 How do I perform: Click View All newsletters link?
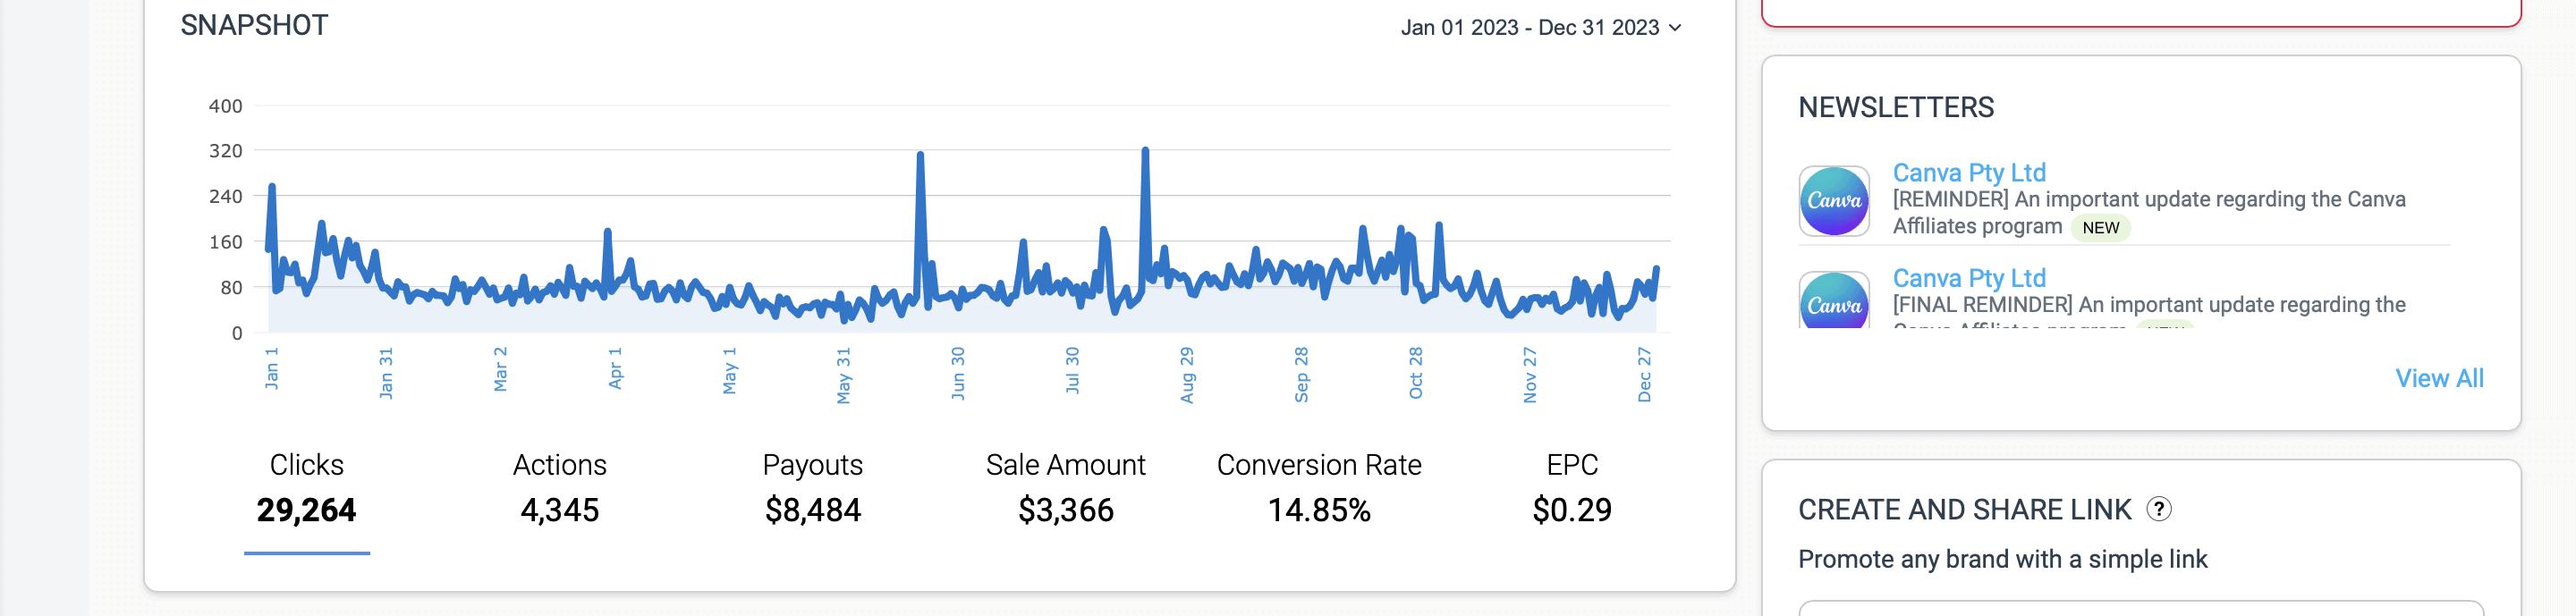click(x=2438, y=379)
